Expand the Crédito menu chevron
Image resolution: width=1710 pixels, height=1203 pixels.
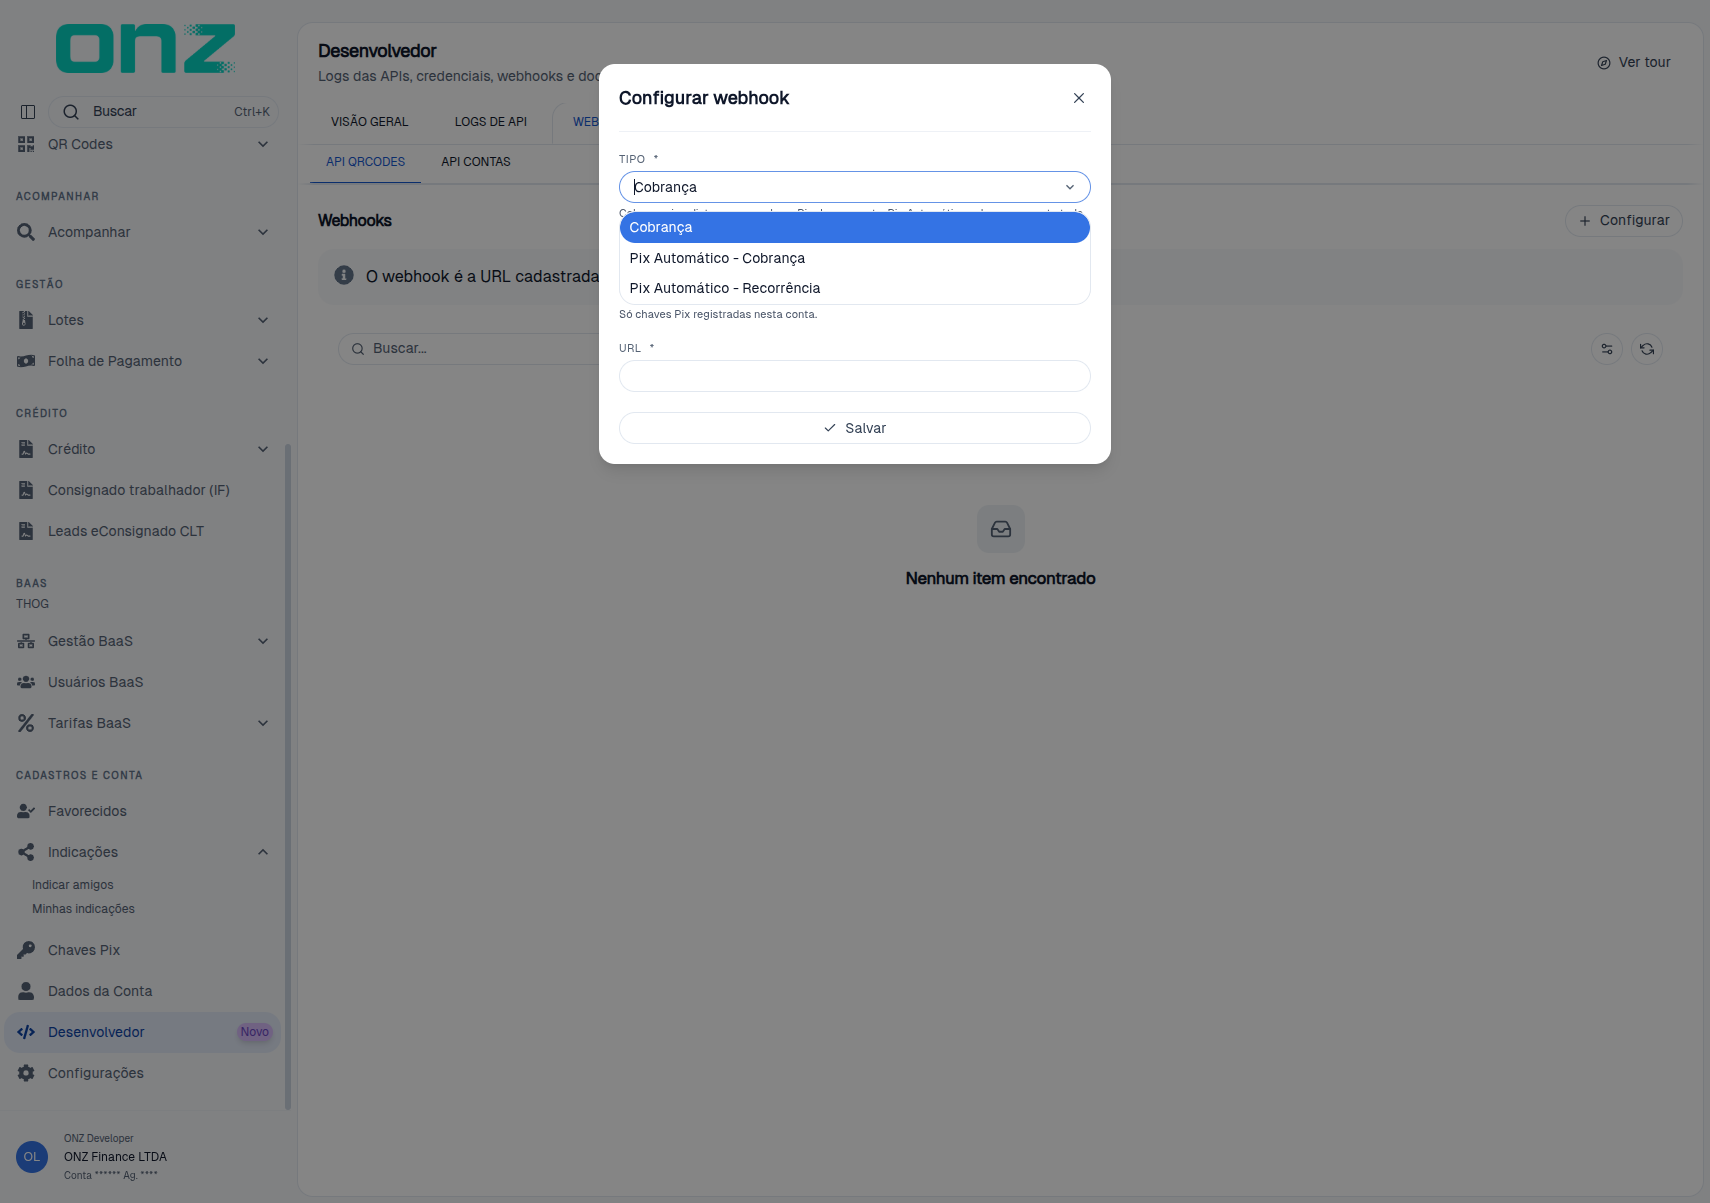tap(263, 449)
